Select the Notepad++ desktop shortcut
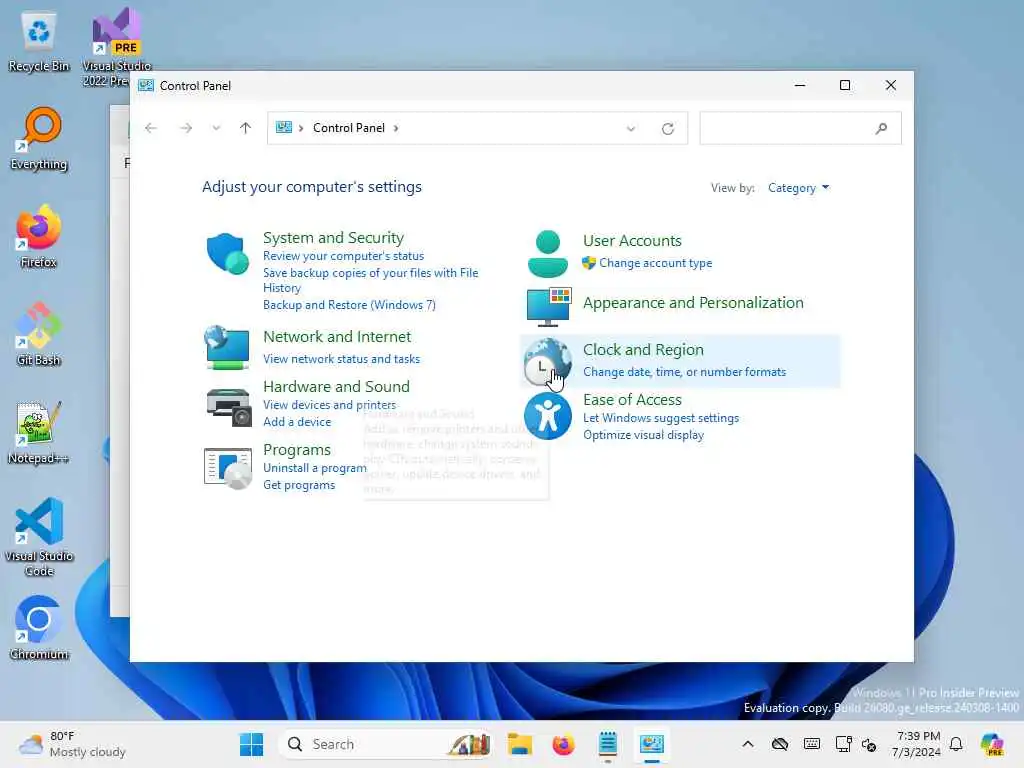 39,432
